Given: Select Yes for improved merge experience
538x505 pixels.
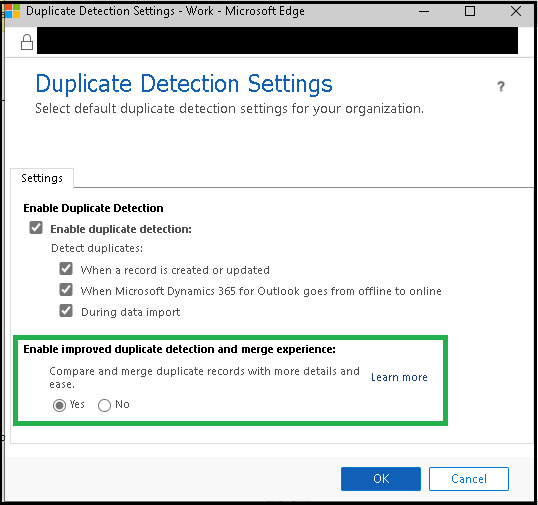Looking at the screenshot, I should coord(59,405).
